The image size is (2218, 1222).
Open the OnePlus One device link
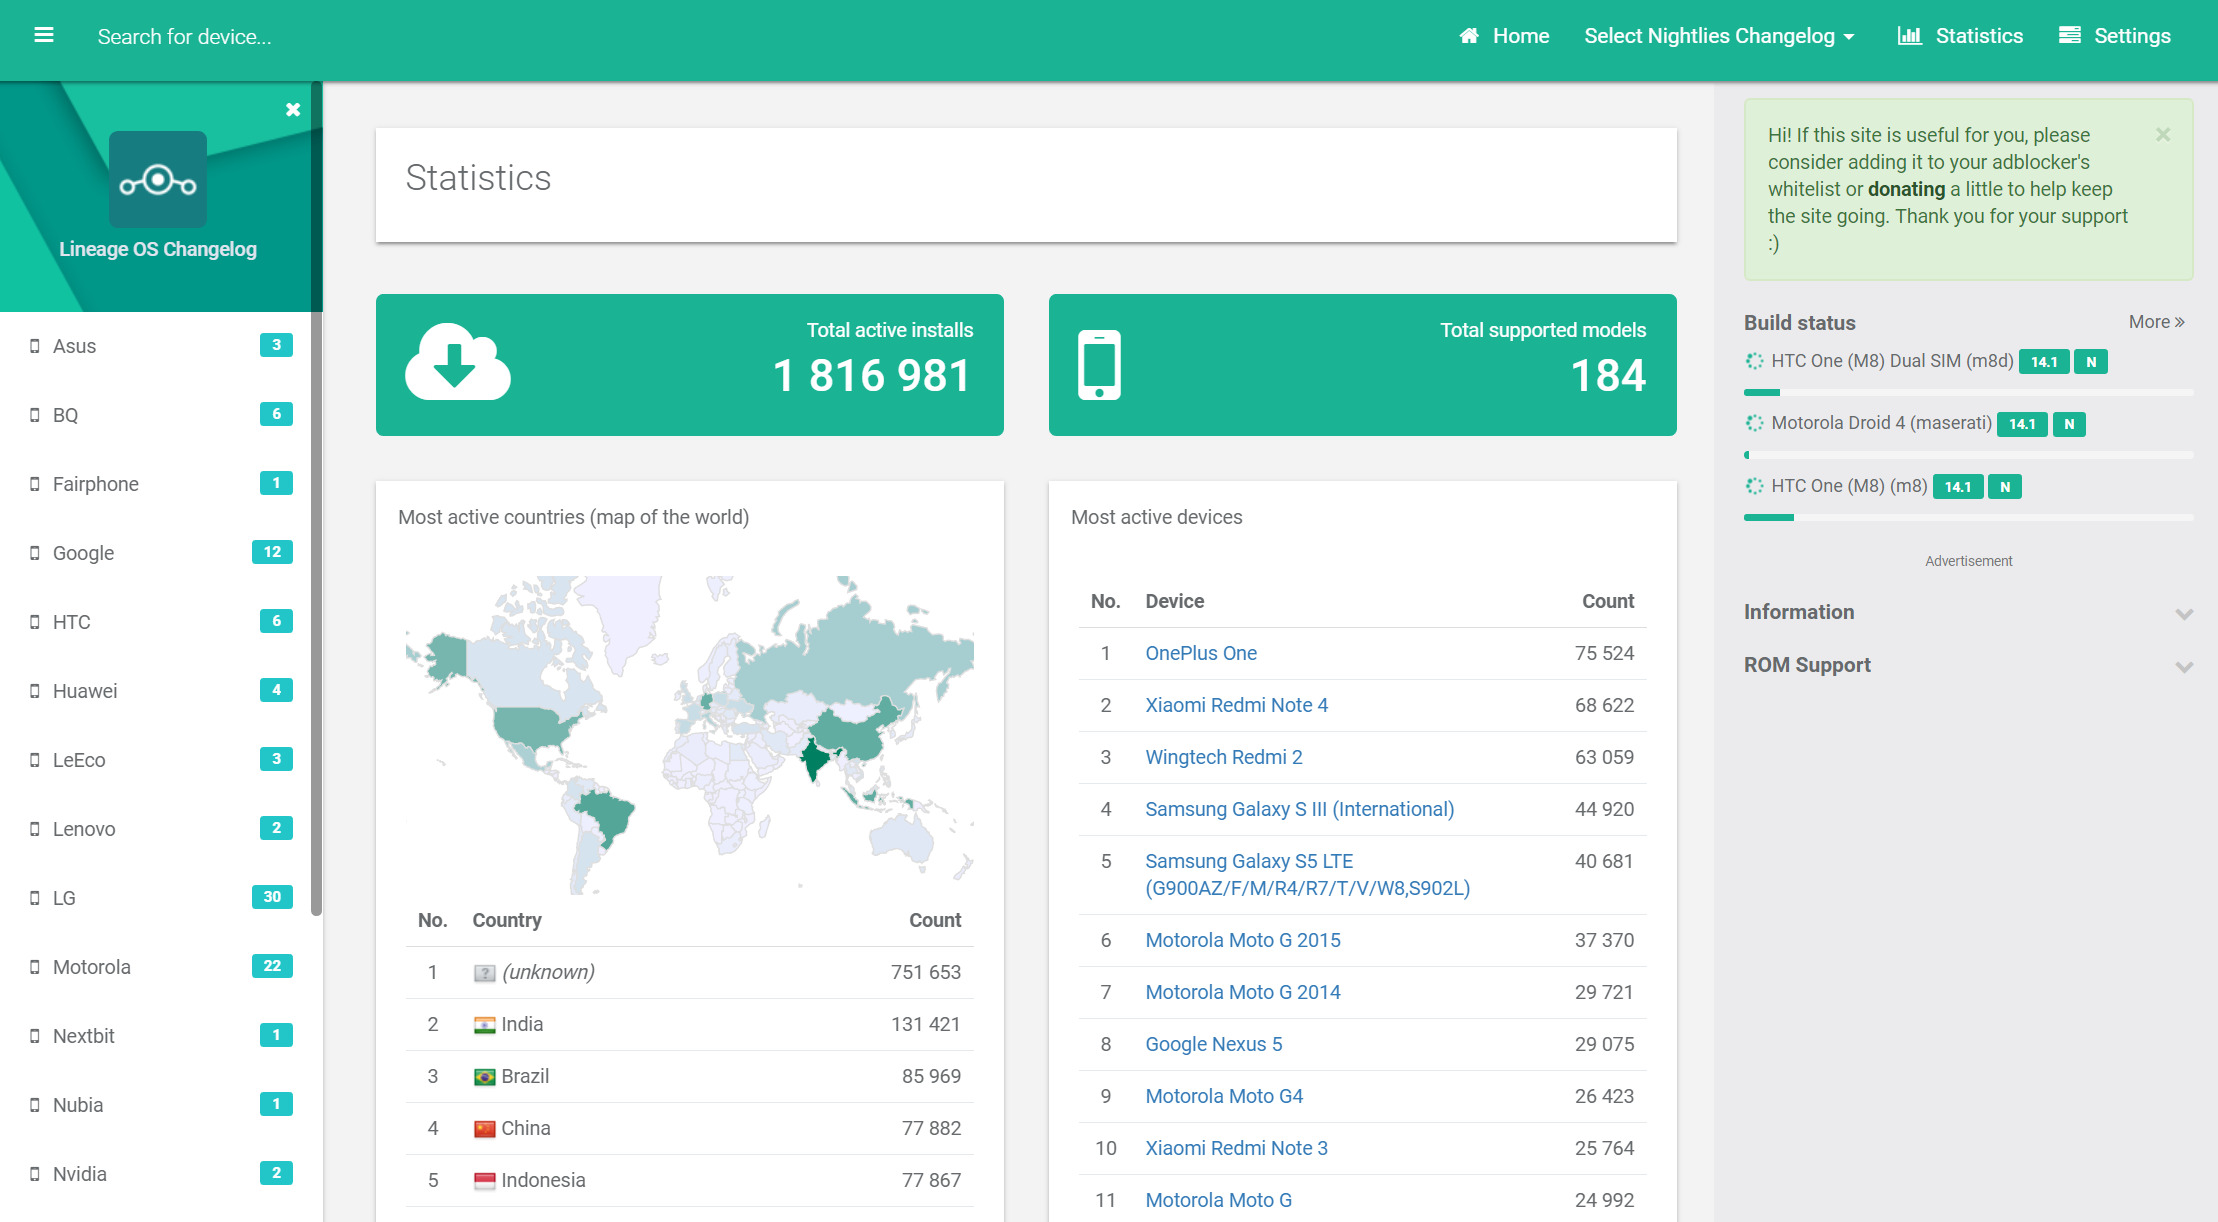click(x=1201, y=653)
